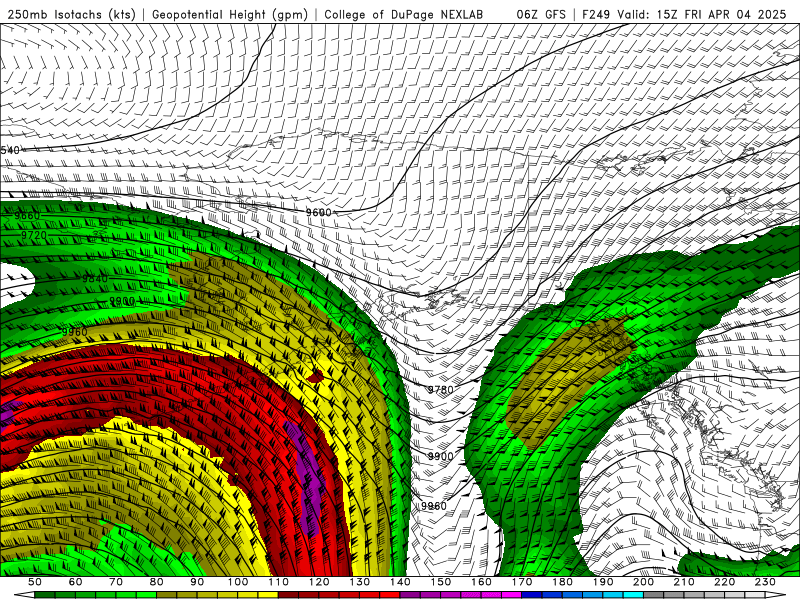800x600 pixels.
Task: Click the 210 kt color scale label
Action: tap(684, 582)
